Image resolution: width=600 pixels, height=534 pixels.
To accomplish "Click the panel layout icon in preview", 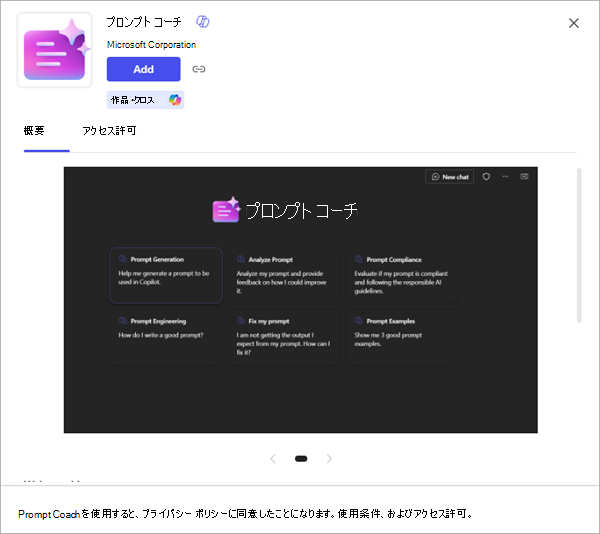I will (524, 176).
